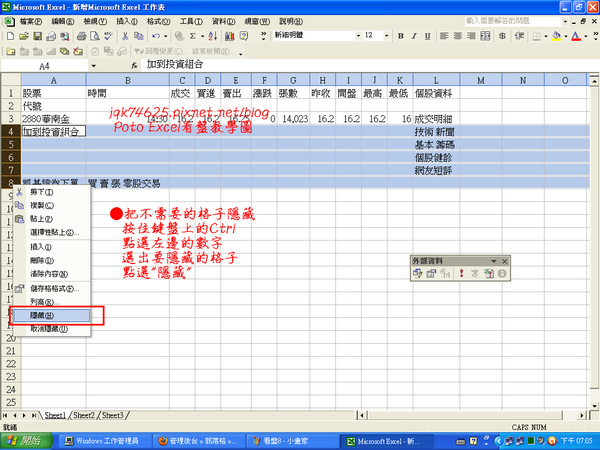Viewport: 600px width, 450px height.
Task: Open the 檔案 menu
Action: click(x=31, y=21)
